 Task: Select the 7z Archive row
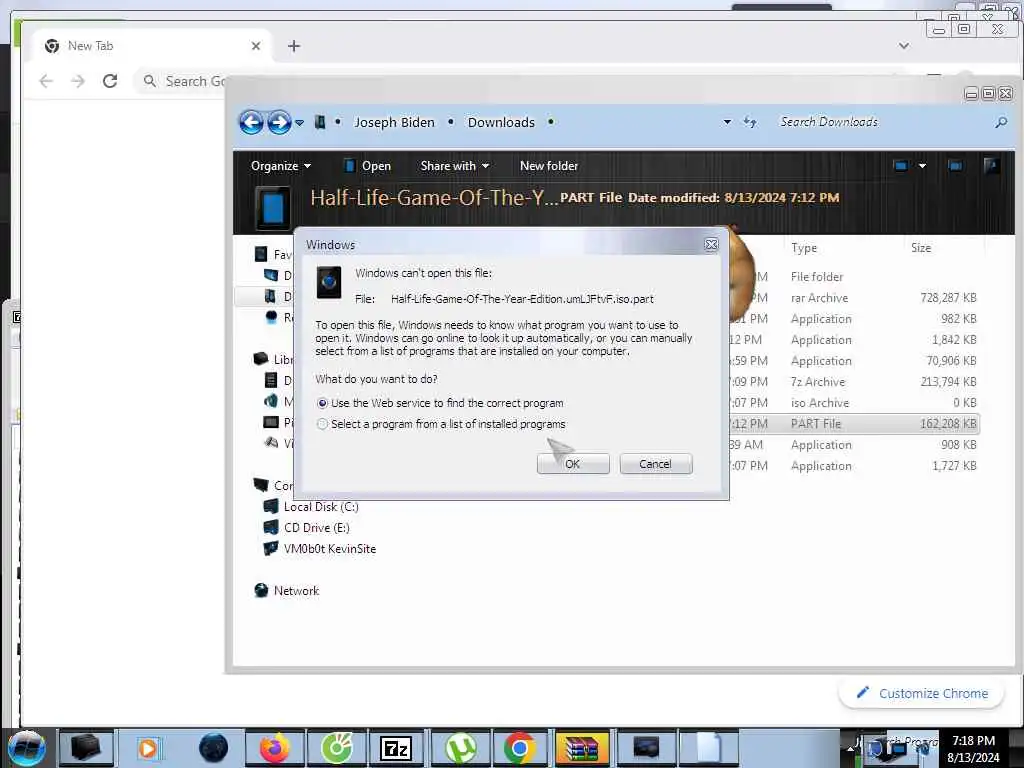[854, 382]
